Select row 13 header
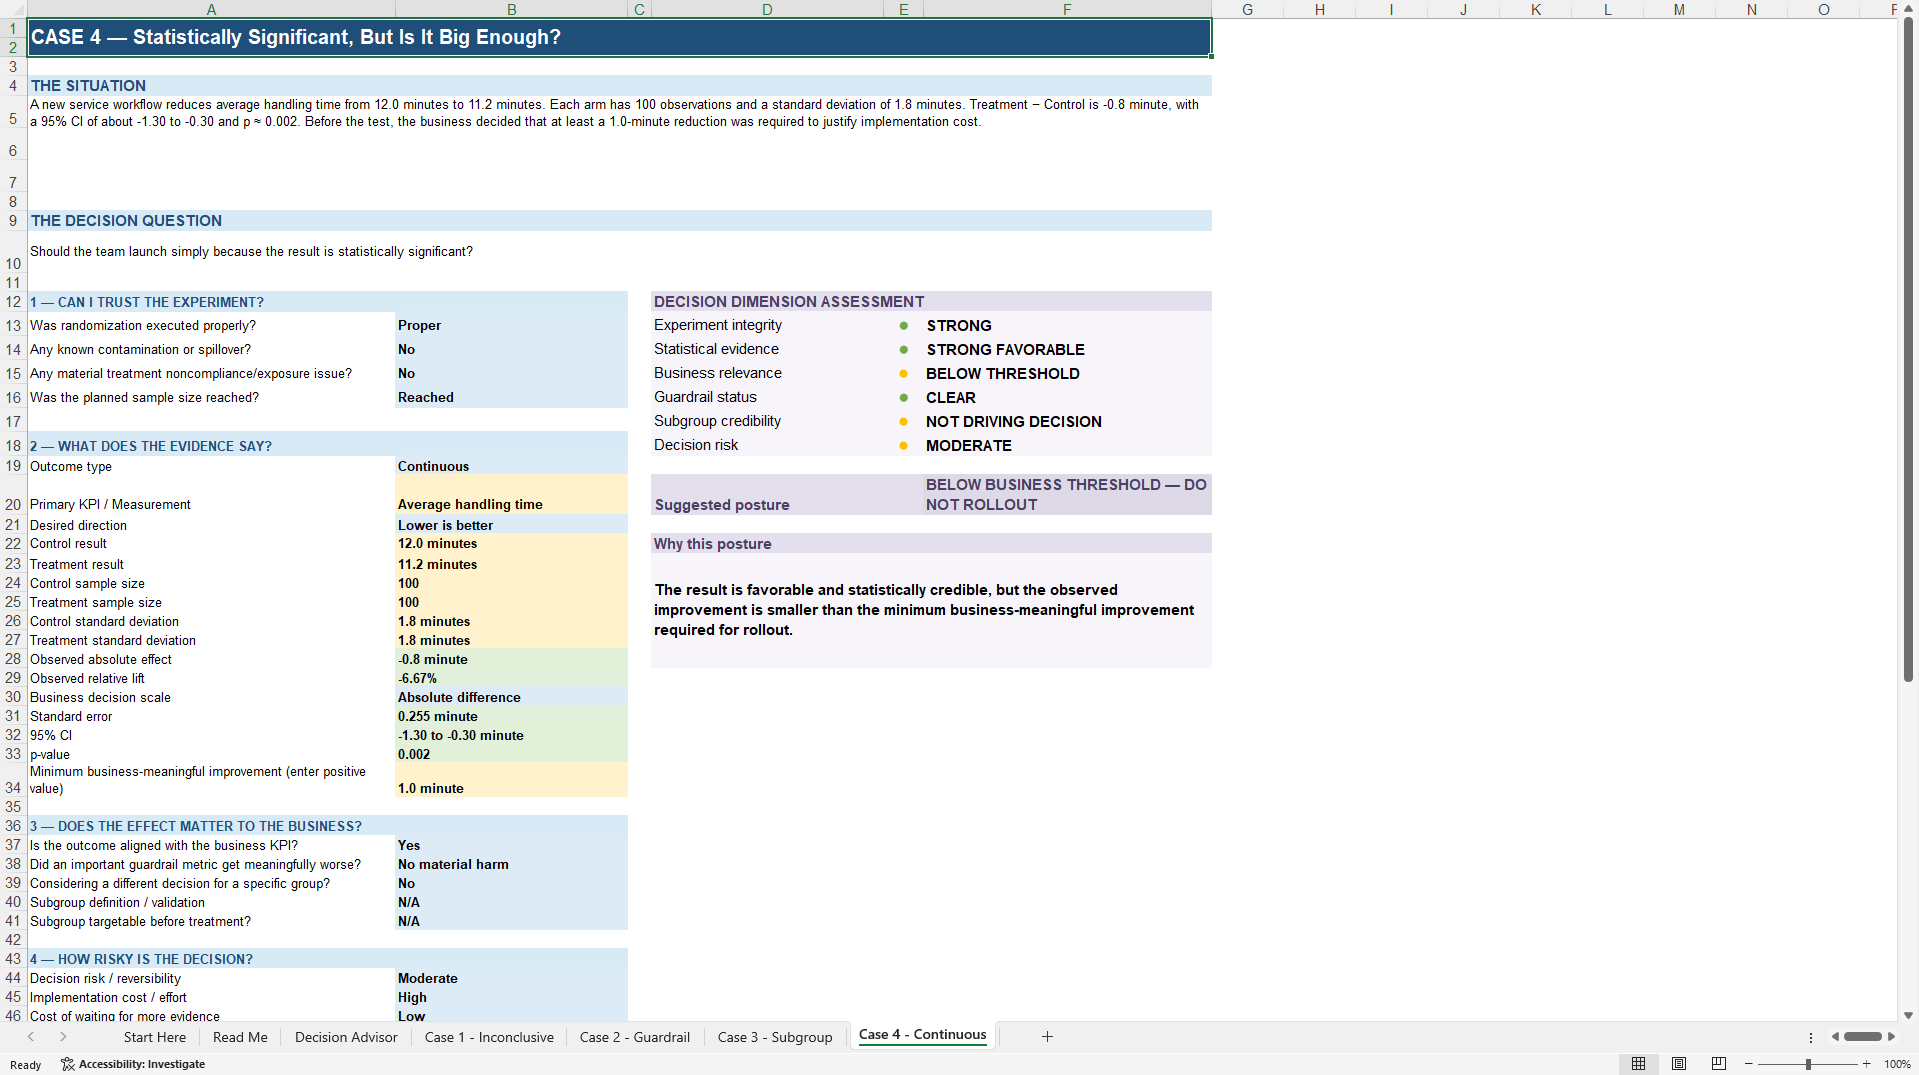The height and width of the screenshot is (1075, 1919). 13,326
